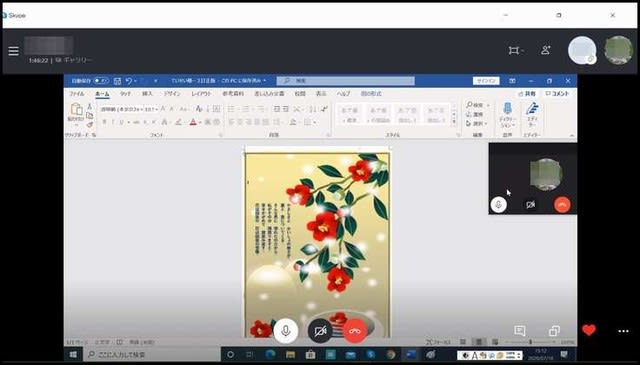The height and width of the screenshot is (365, 640).
Task: Toggle show paragraph marks in Word
Action: 324,109
